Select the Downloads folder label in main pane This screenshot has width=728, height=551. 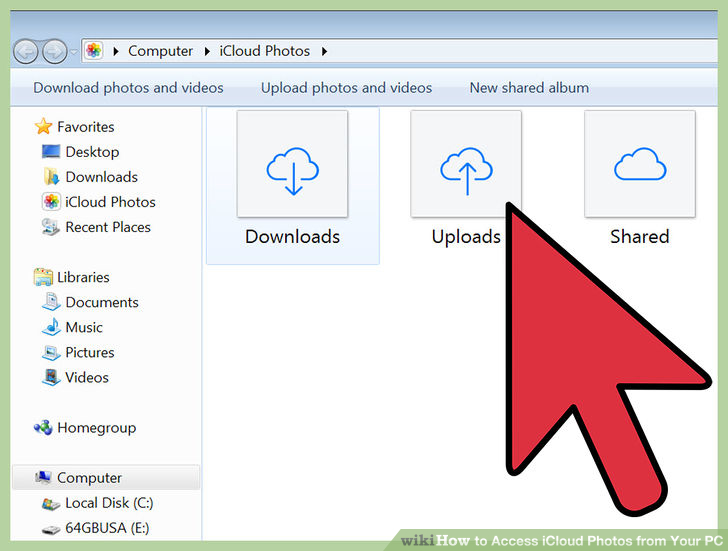tap(292, 237)
